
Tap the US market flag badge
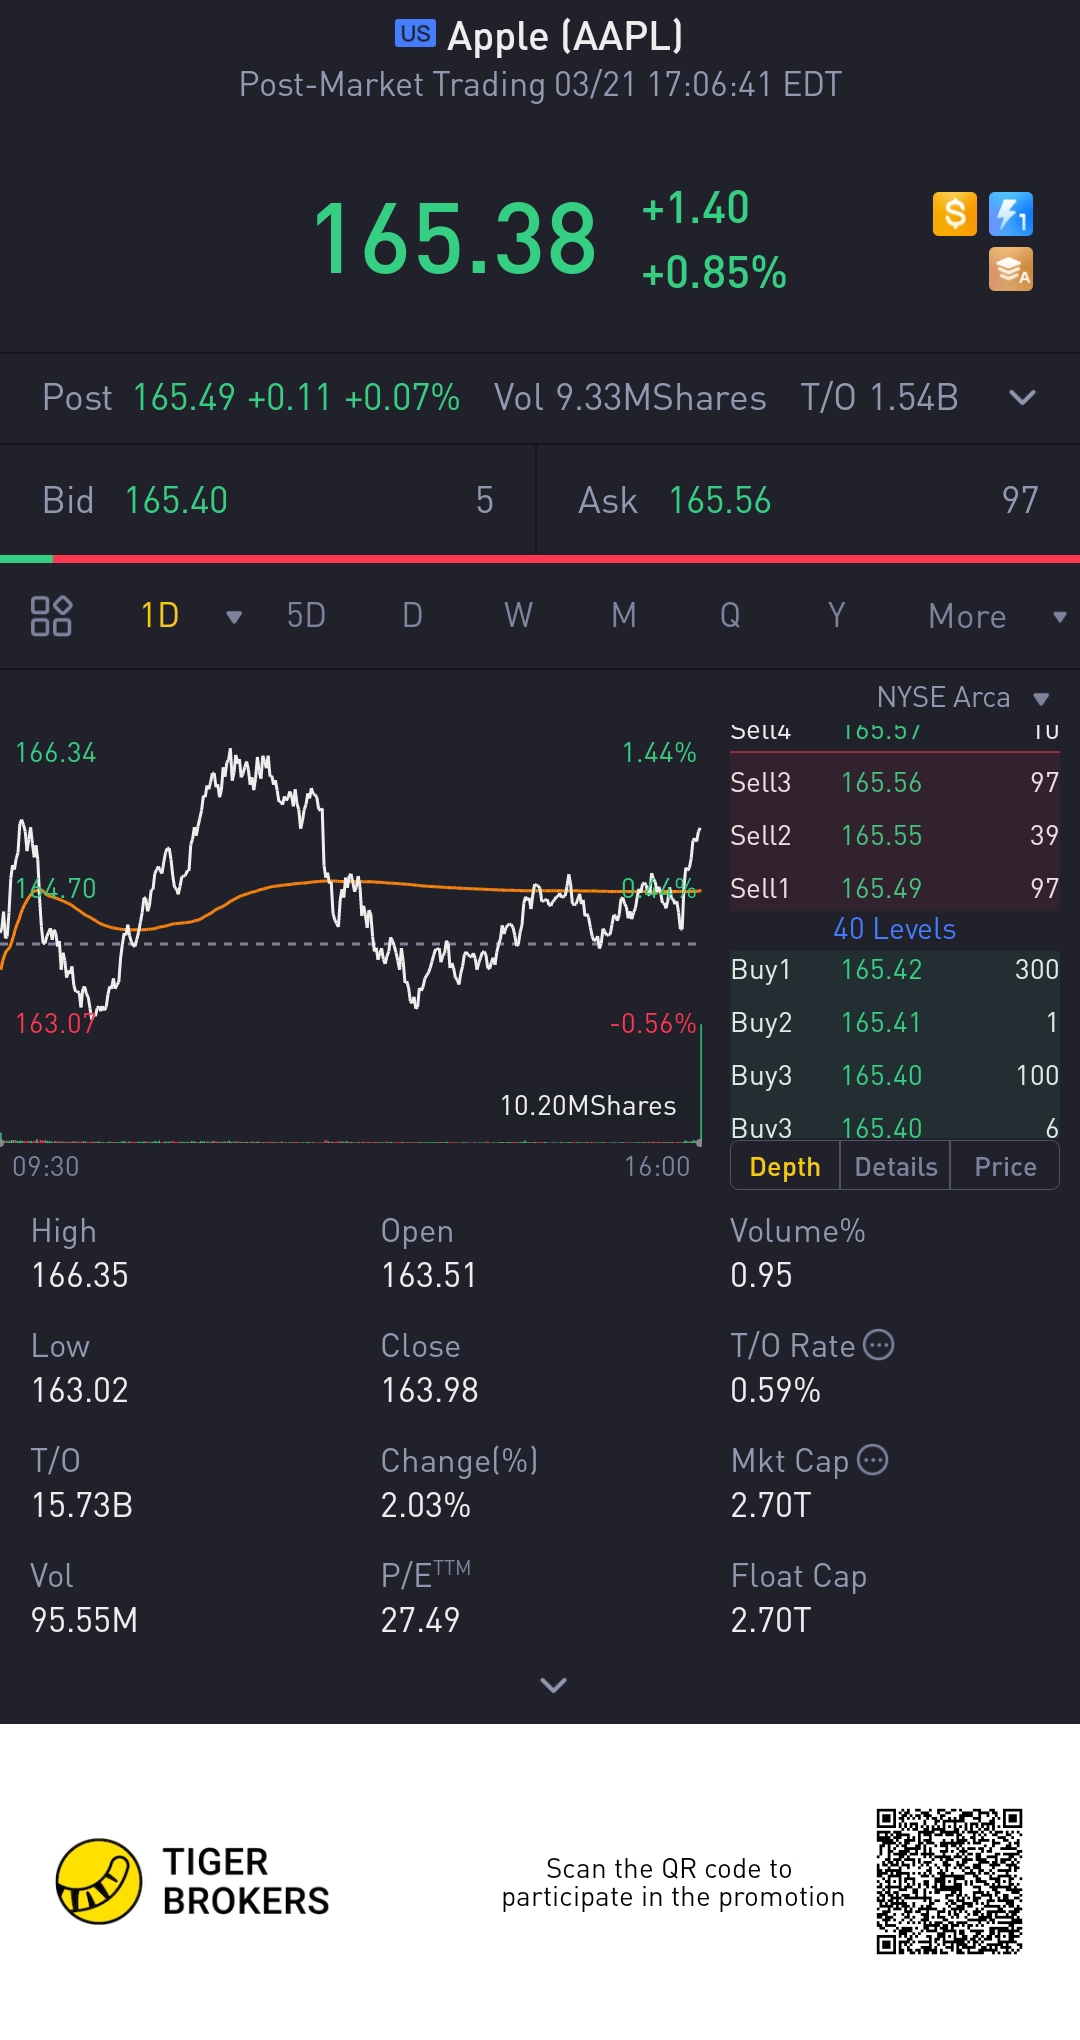tap(415, 34)
